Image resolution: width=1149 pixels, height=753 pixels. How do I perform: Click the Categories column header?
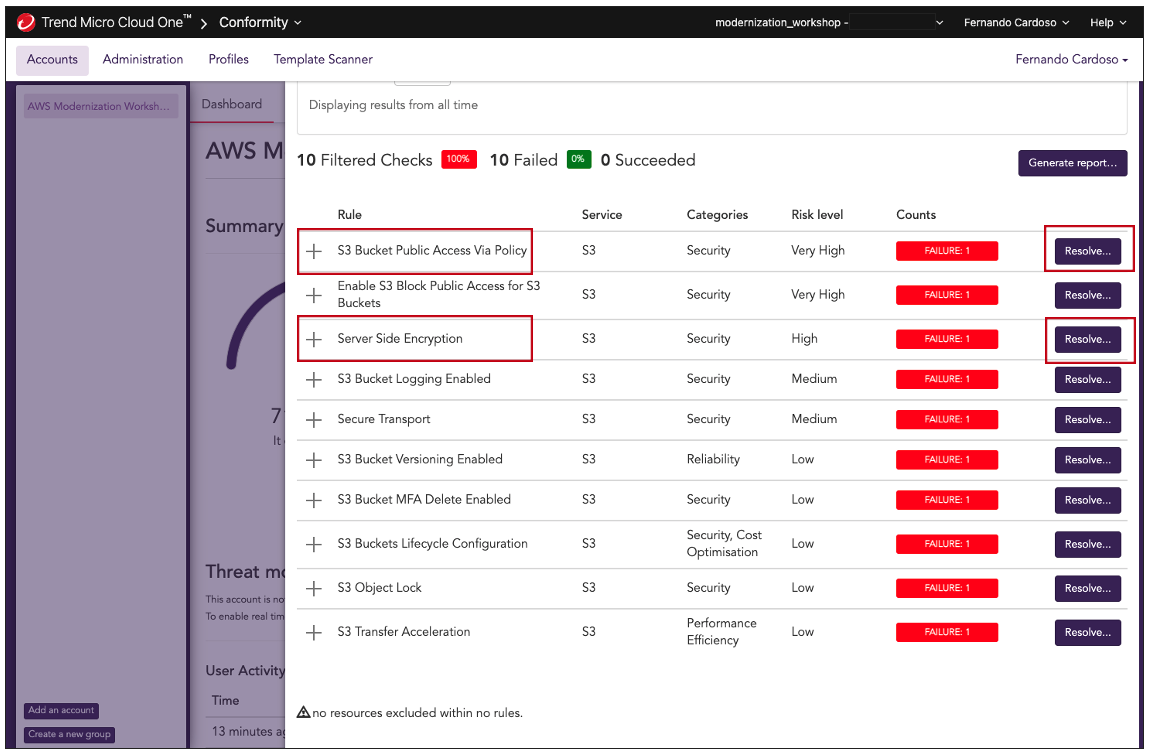717,215
